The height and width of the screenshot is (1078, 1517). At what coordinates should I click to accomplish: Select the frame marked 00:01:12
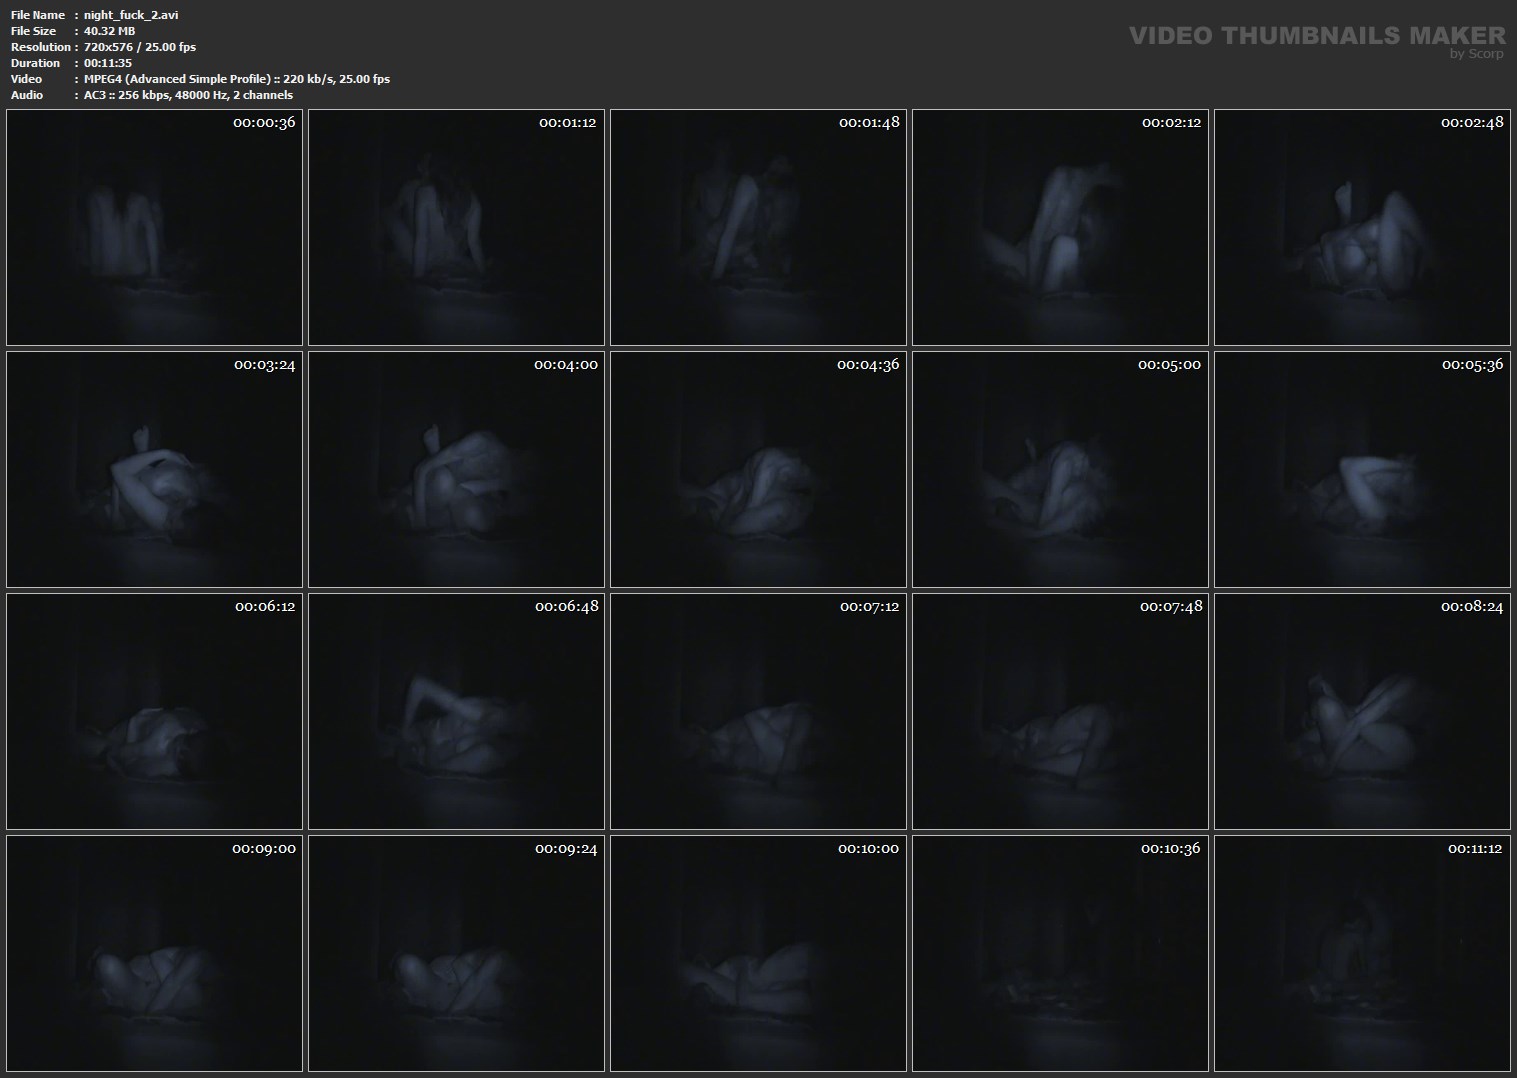pyautogui.click(x=456, y=228)
